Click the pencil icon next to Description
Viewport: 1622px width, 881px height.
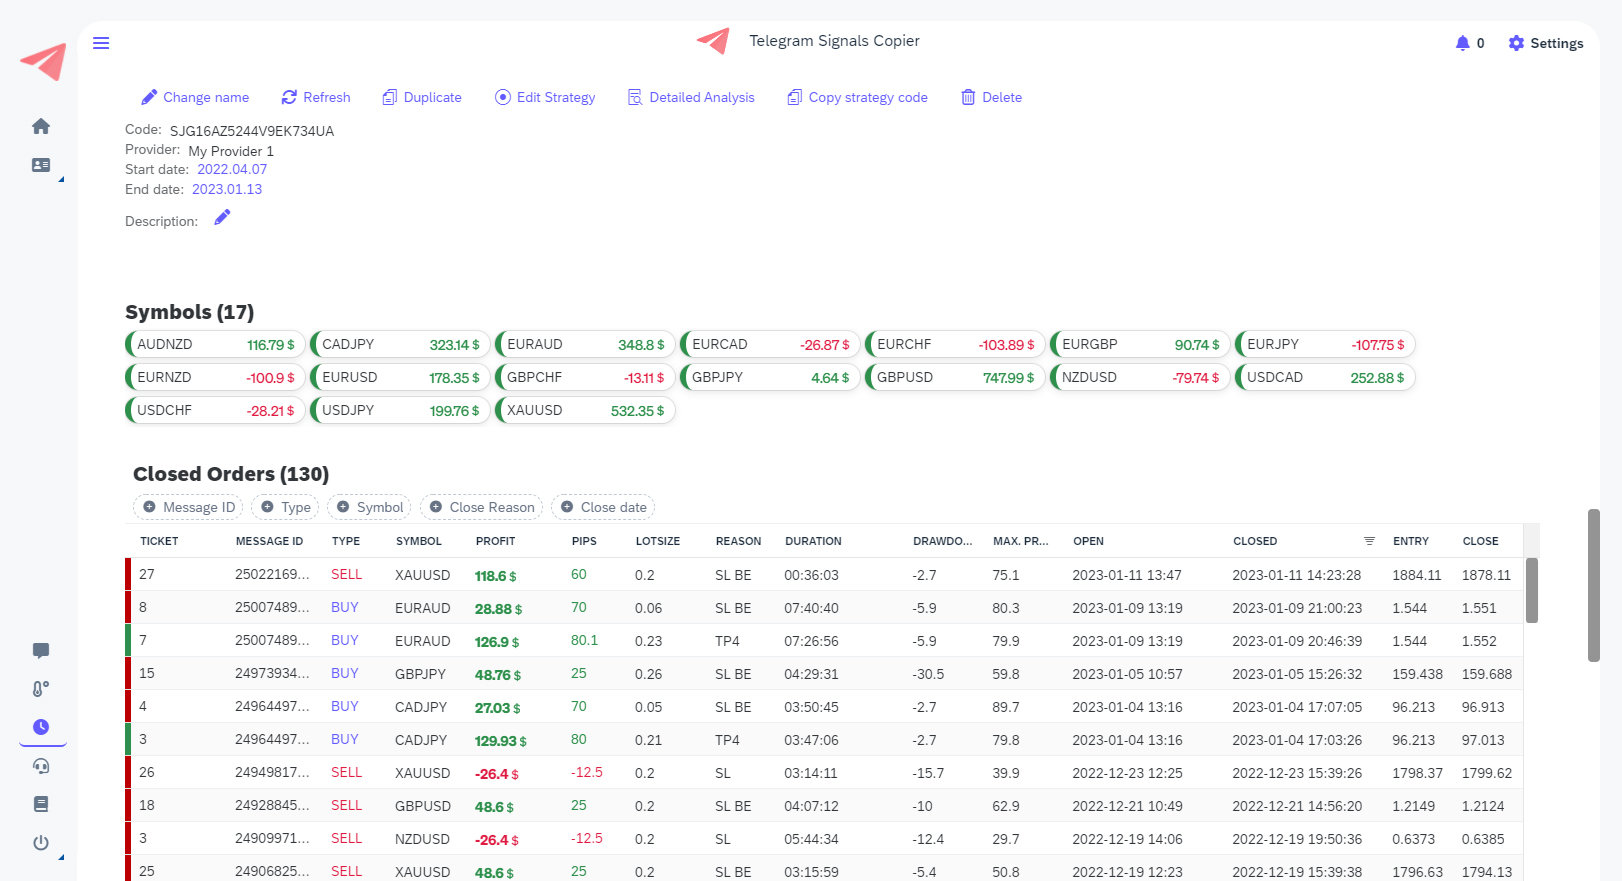pos(222,218)
